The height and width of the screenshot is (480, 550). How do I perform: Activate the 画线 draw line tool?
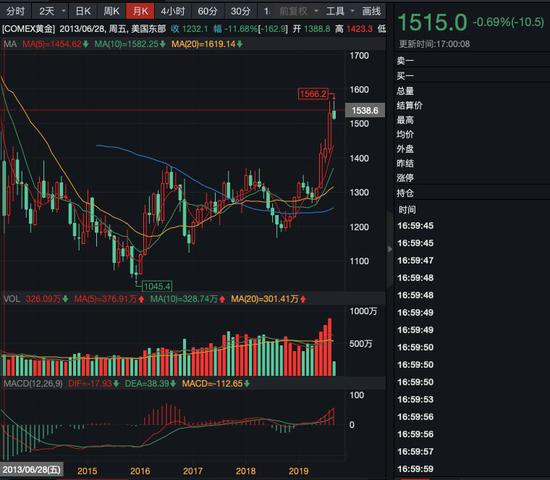click(x=371, y=12)
